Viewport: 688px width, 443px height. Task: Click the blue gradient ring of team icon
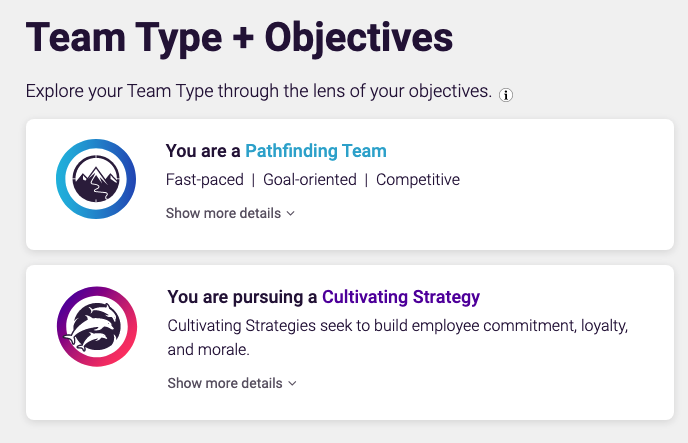point(61,179)
